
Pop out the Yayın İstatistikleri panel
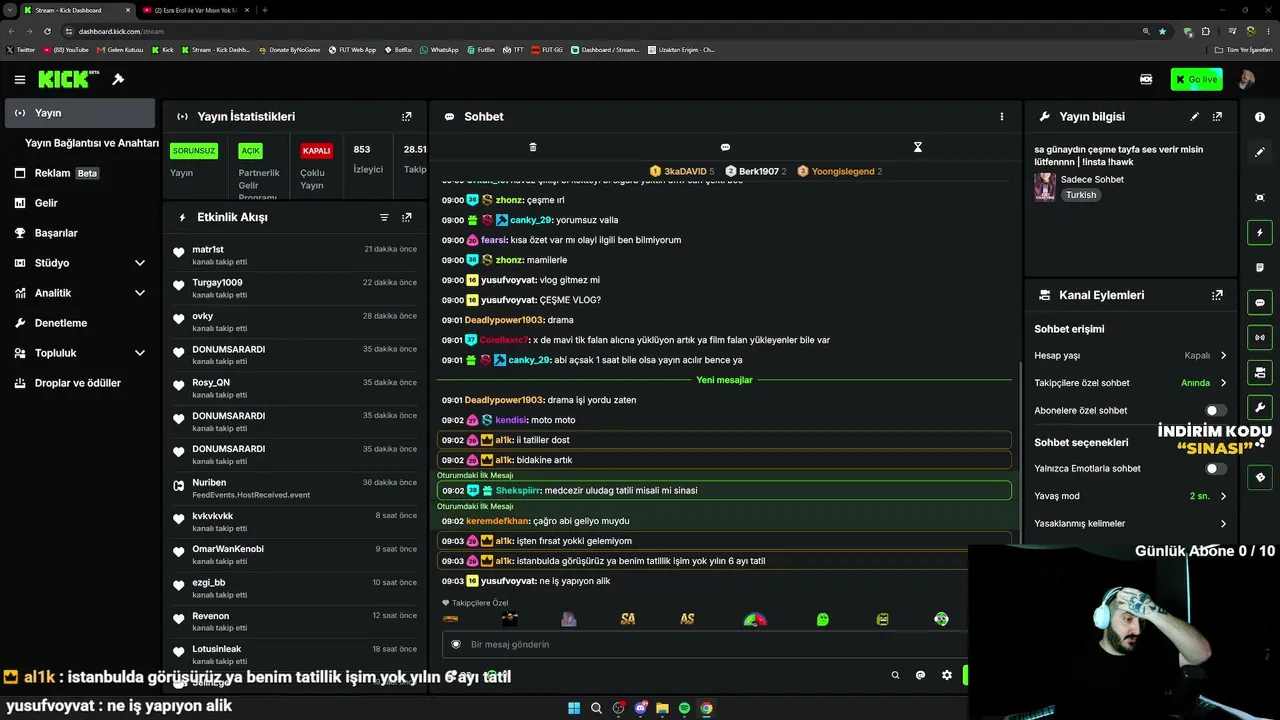(x=406, y=117)
